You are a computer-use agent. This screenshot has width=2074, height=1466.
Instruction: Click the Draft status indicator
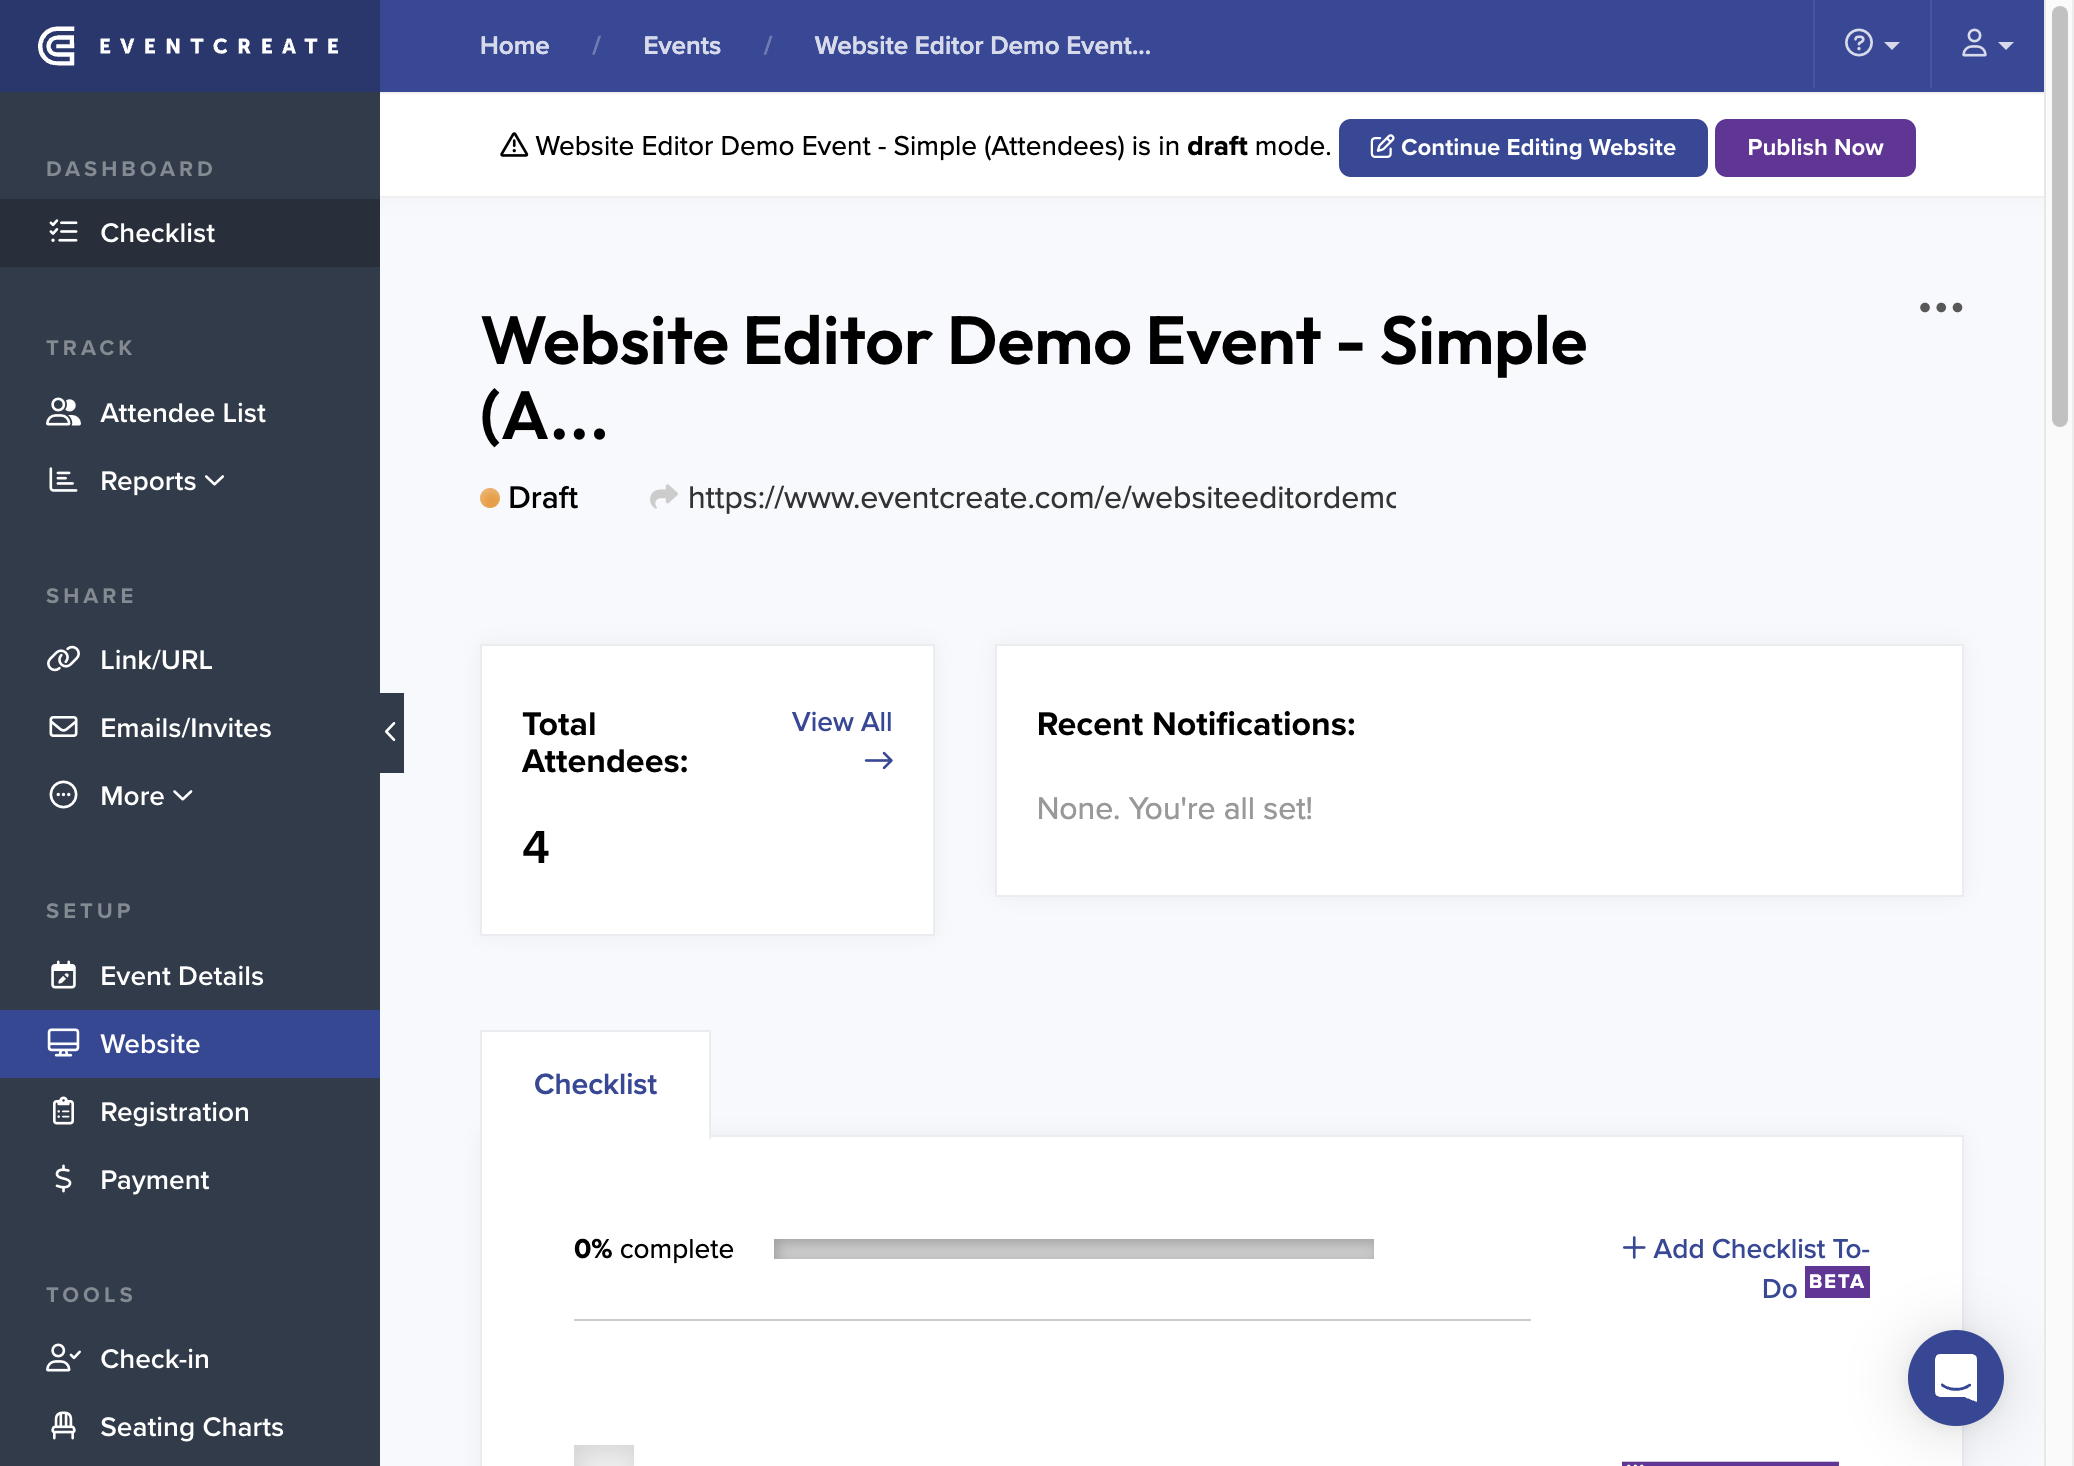click(x=529, y=497)
